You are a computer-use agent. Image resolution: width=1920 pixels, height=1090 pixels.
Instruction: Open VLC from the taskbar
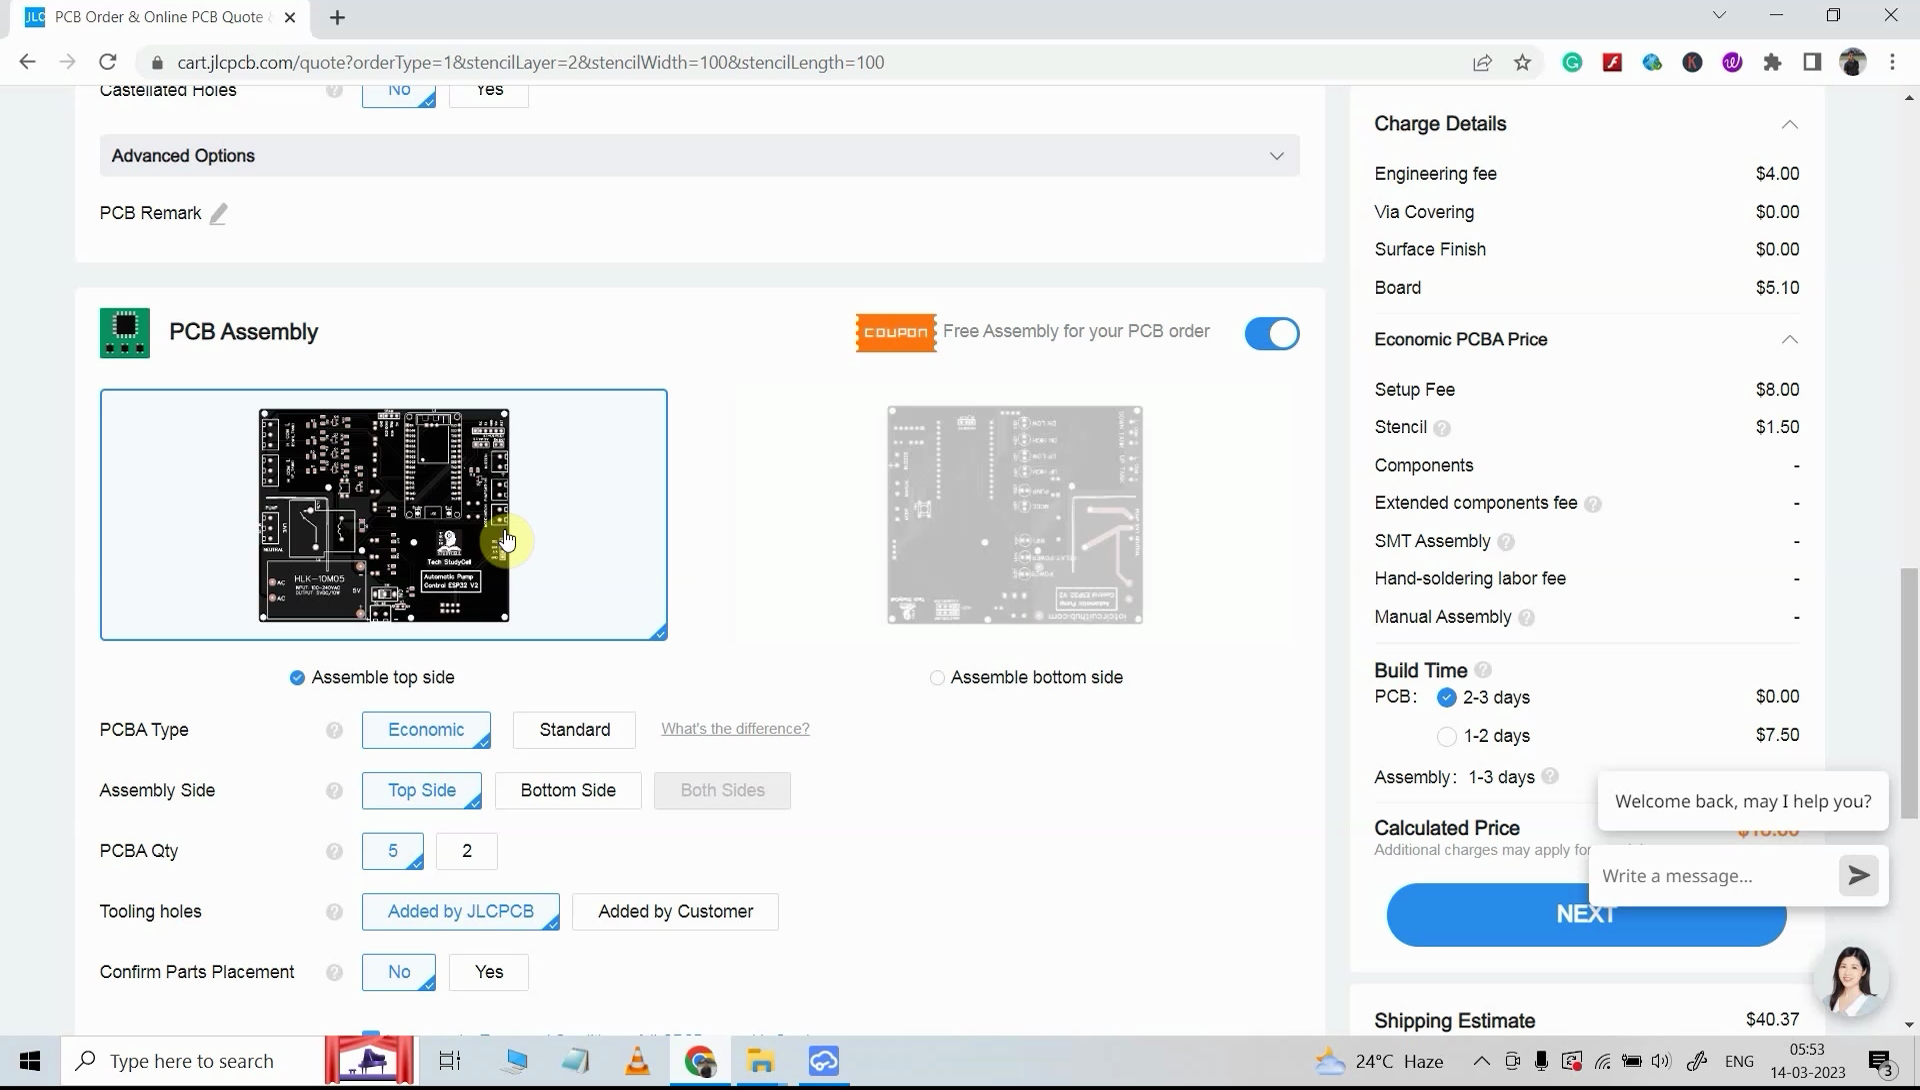tap(637, 1061)
